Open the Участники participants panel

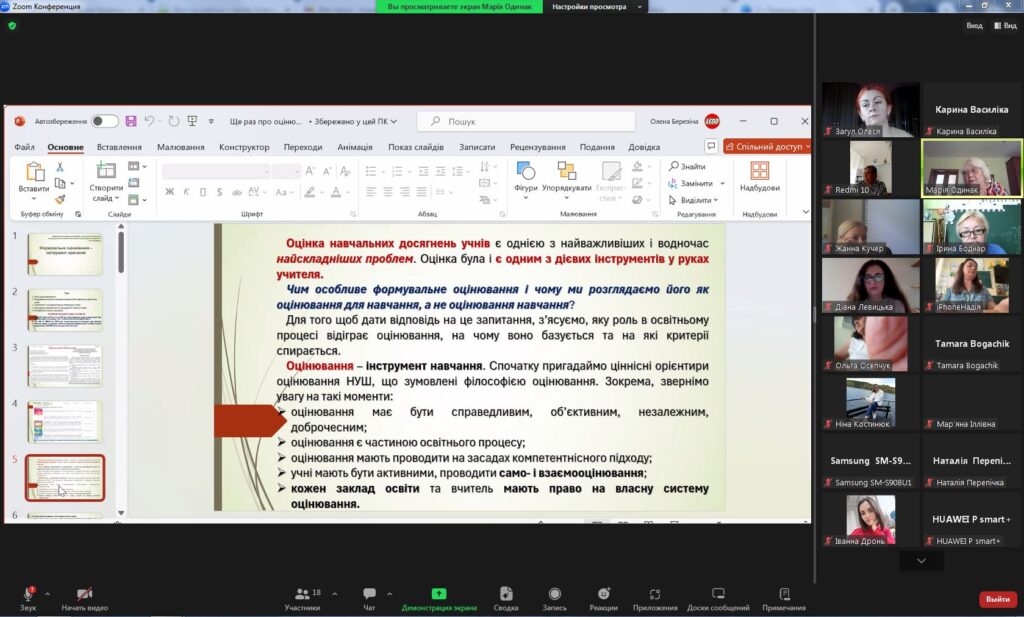coord(302,595)
